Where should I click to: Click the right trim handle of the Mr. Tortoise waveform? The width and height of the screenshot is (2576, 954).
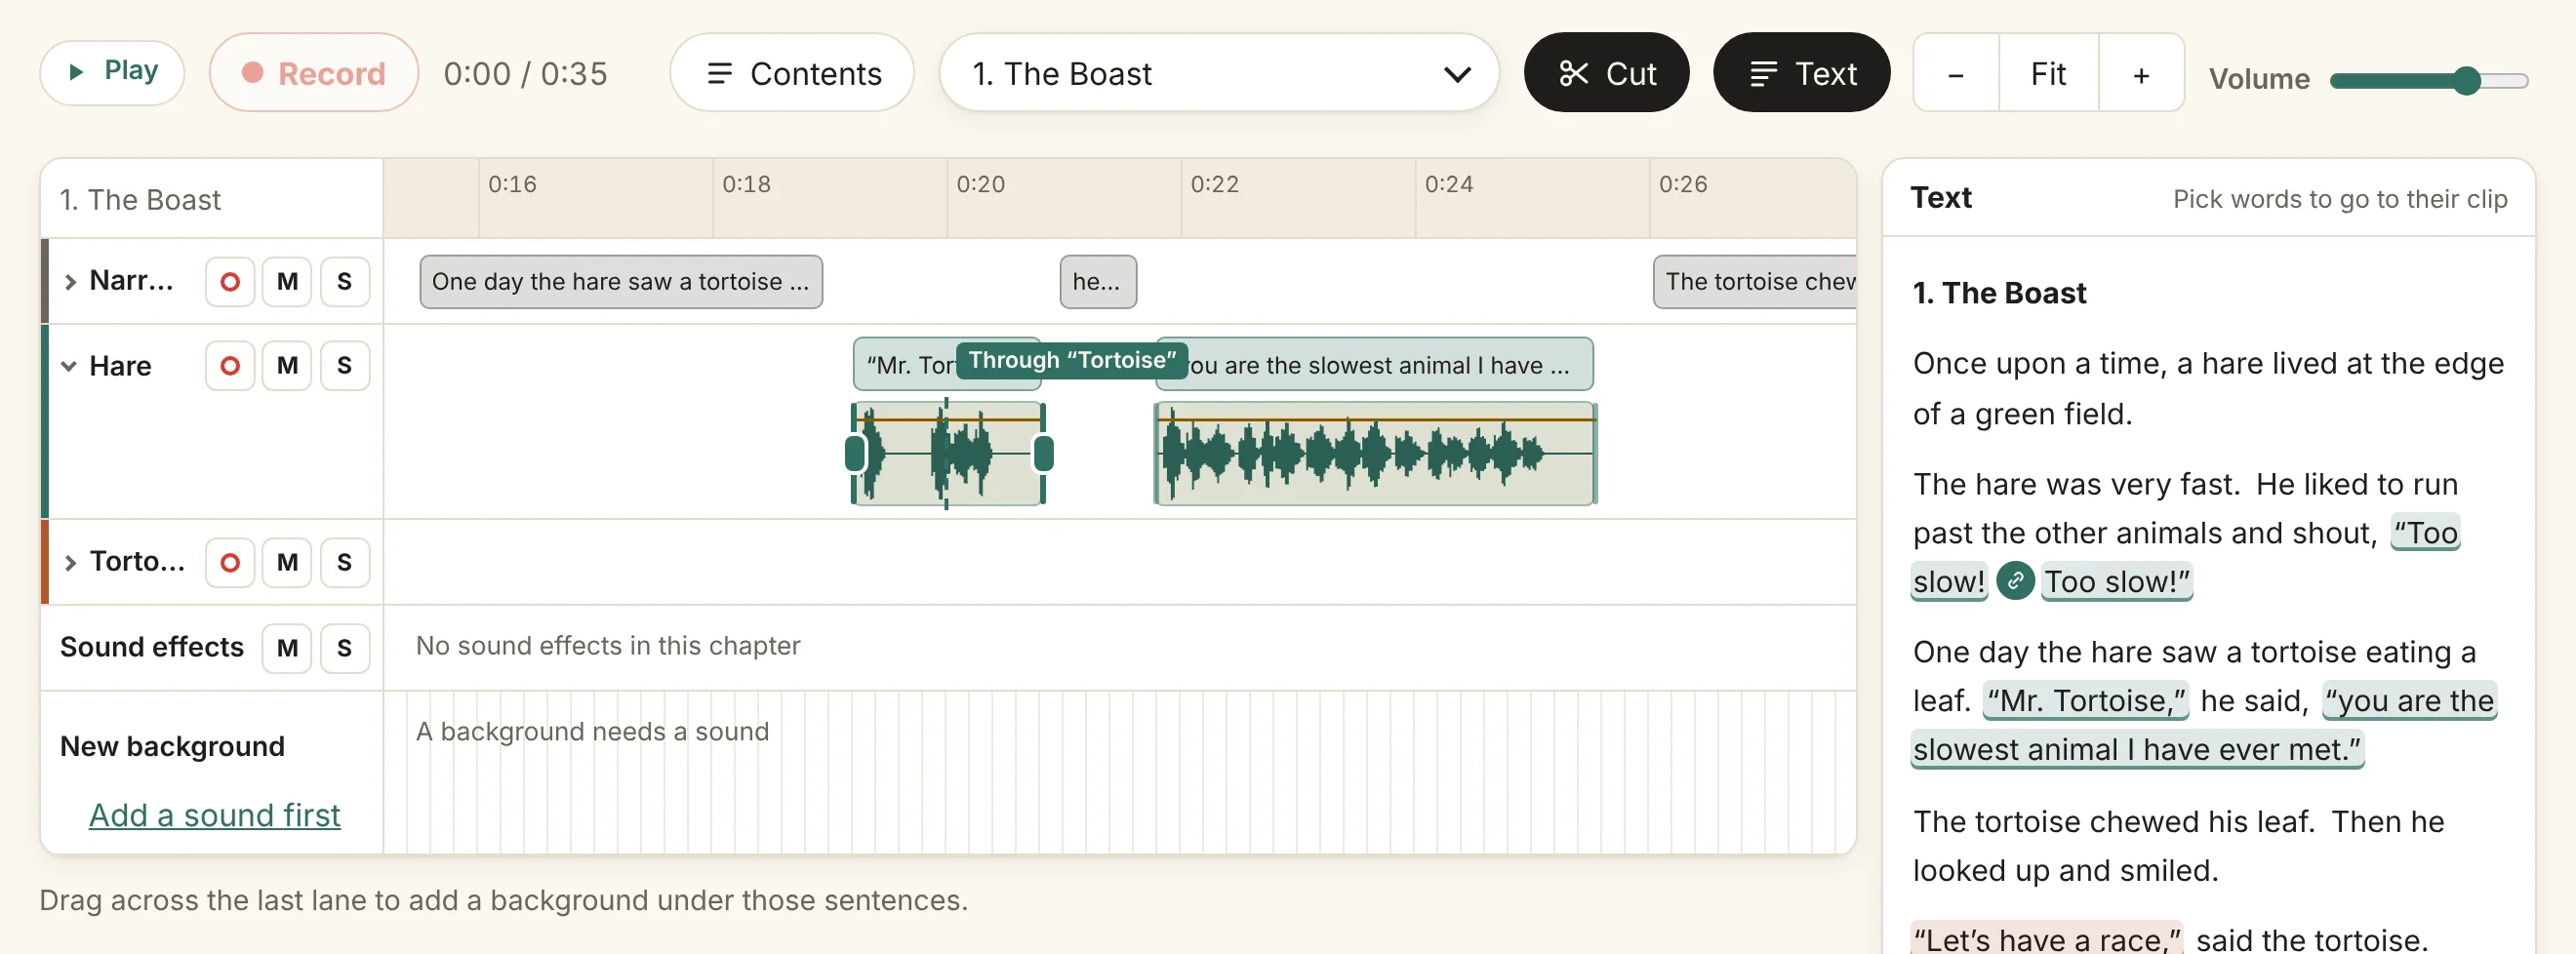1043,454
